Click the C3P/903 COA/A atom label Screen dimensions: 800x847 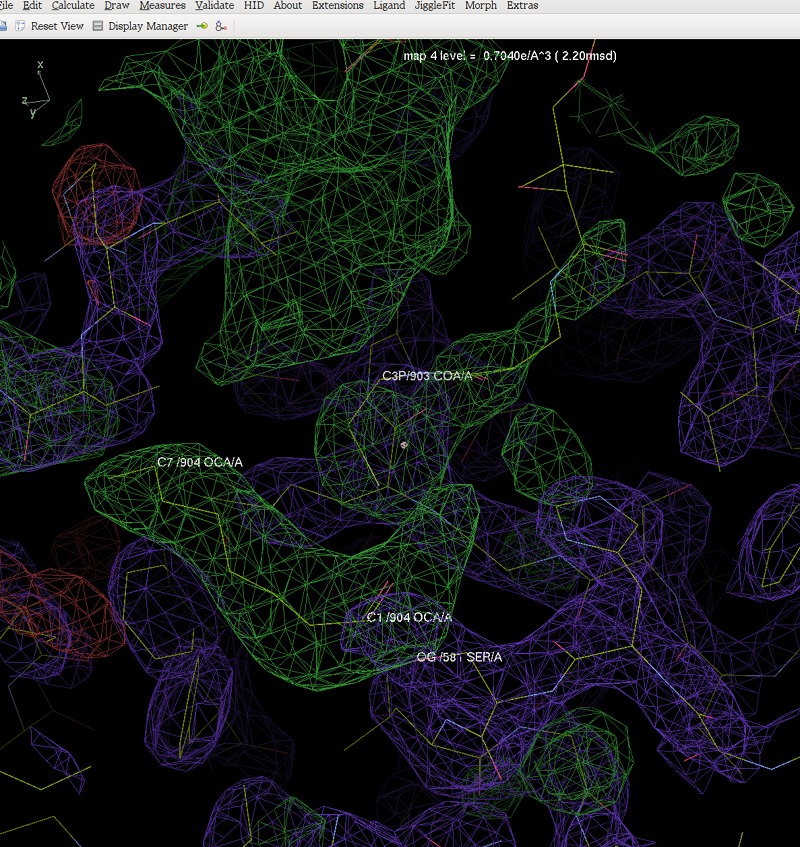click(x=427, y=376)
